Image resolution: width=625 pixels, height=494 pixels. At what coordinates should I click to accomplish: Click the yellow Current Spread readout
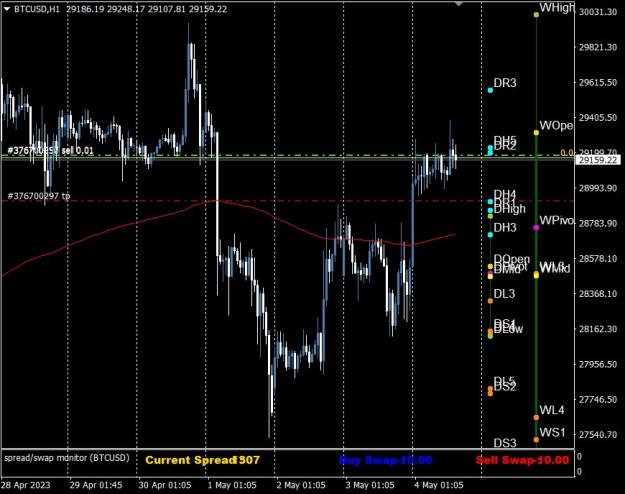tap(202, 460)
